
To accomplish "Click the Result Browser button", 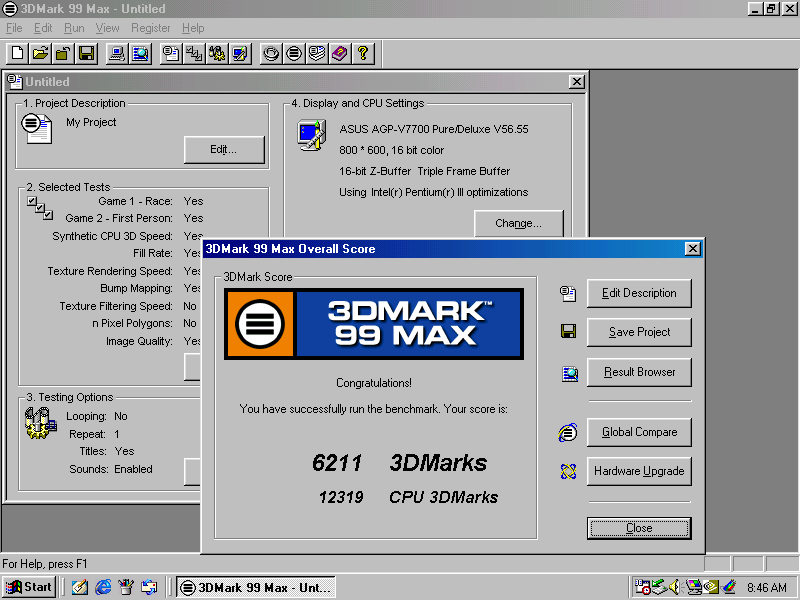I will point(639,372).
